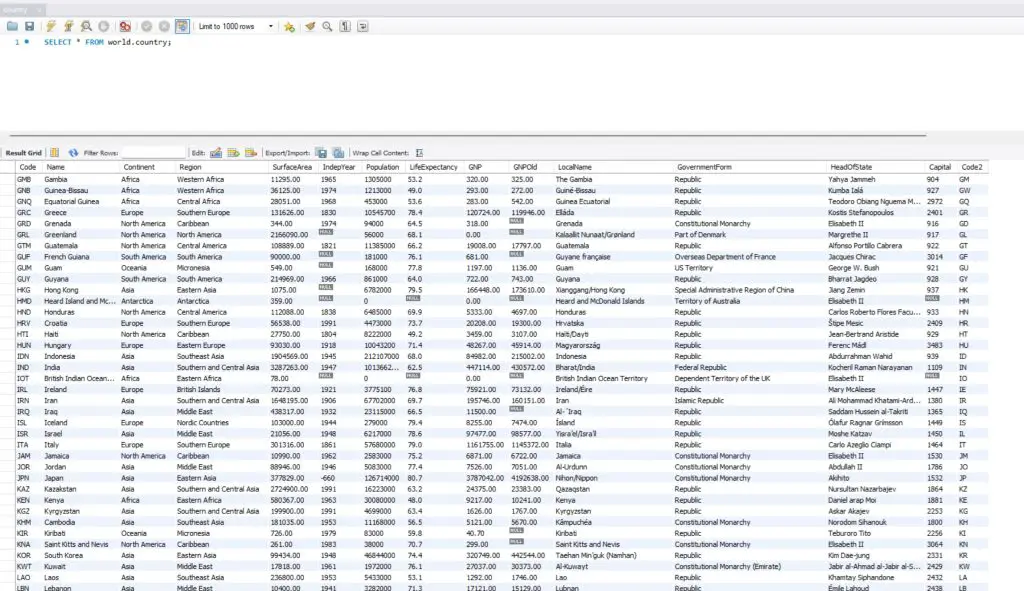Select the 'Saddam Hussein al-Takriti' cell
This screenshot has height=591, width=1024.
coord(868,411)
